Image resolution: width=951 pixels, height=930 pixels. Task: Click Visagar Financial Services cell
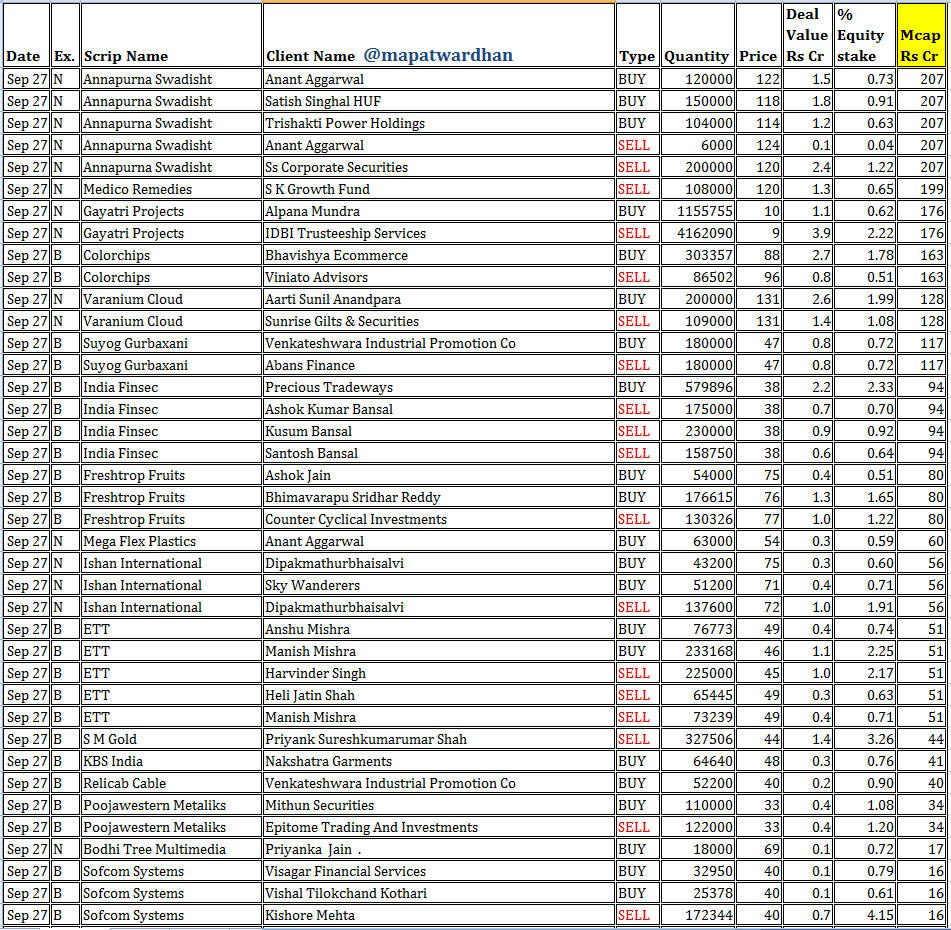coord(439,871)
